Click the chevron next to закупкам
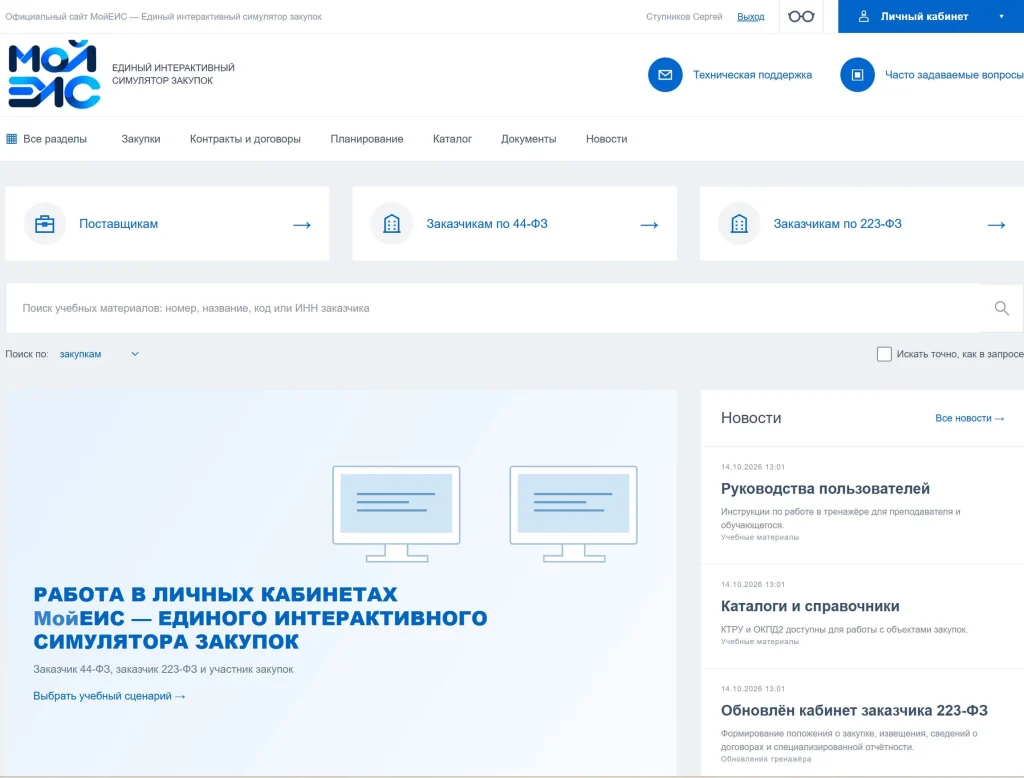The width and height of the screenshot is (1024, 778). (135, 353)
